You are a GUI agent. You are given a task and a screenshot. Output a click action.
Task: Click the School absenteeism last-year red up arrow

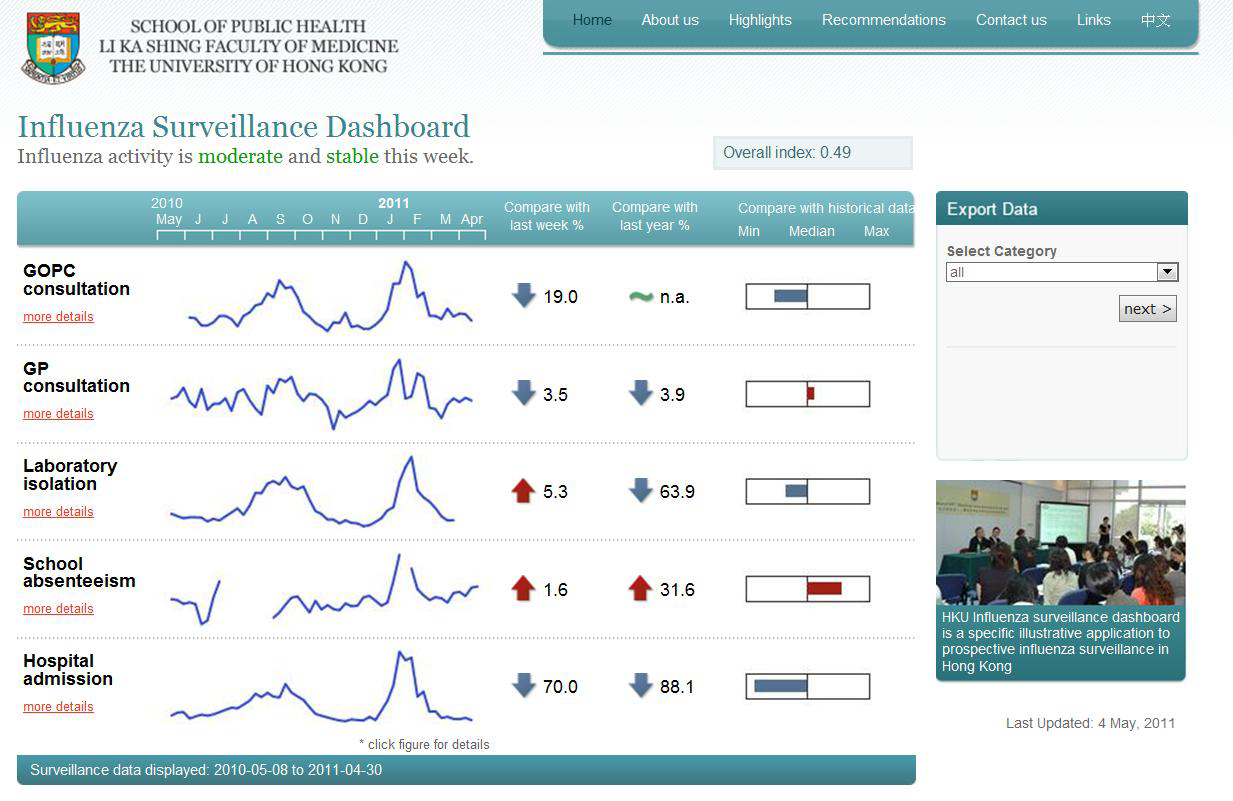(x=641, y=589)
